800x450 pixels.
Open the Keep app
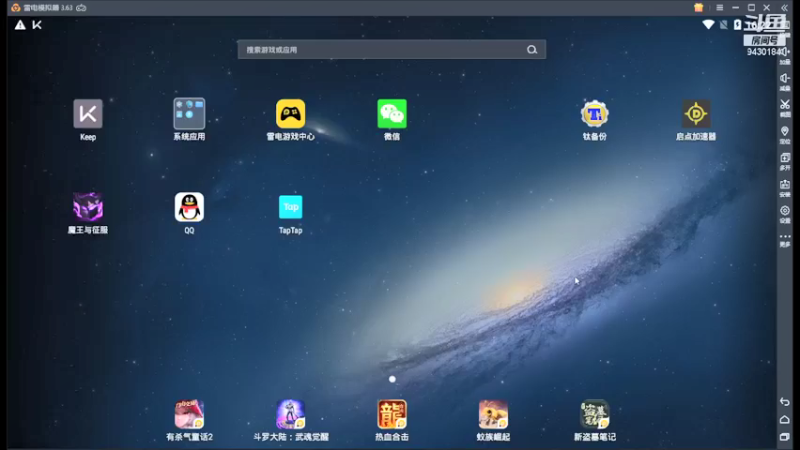88,114
